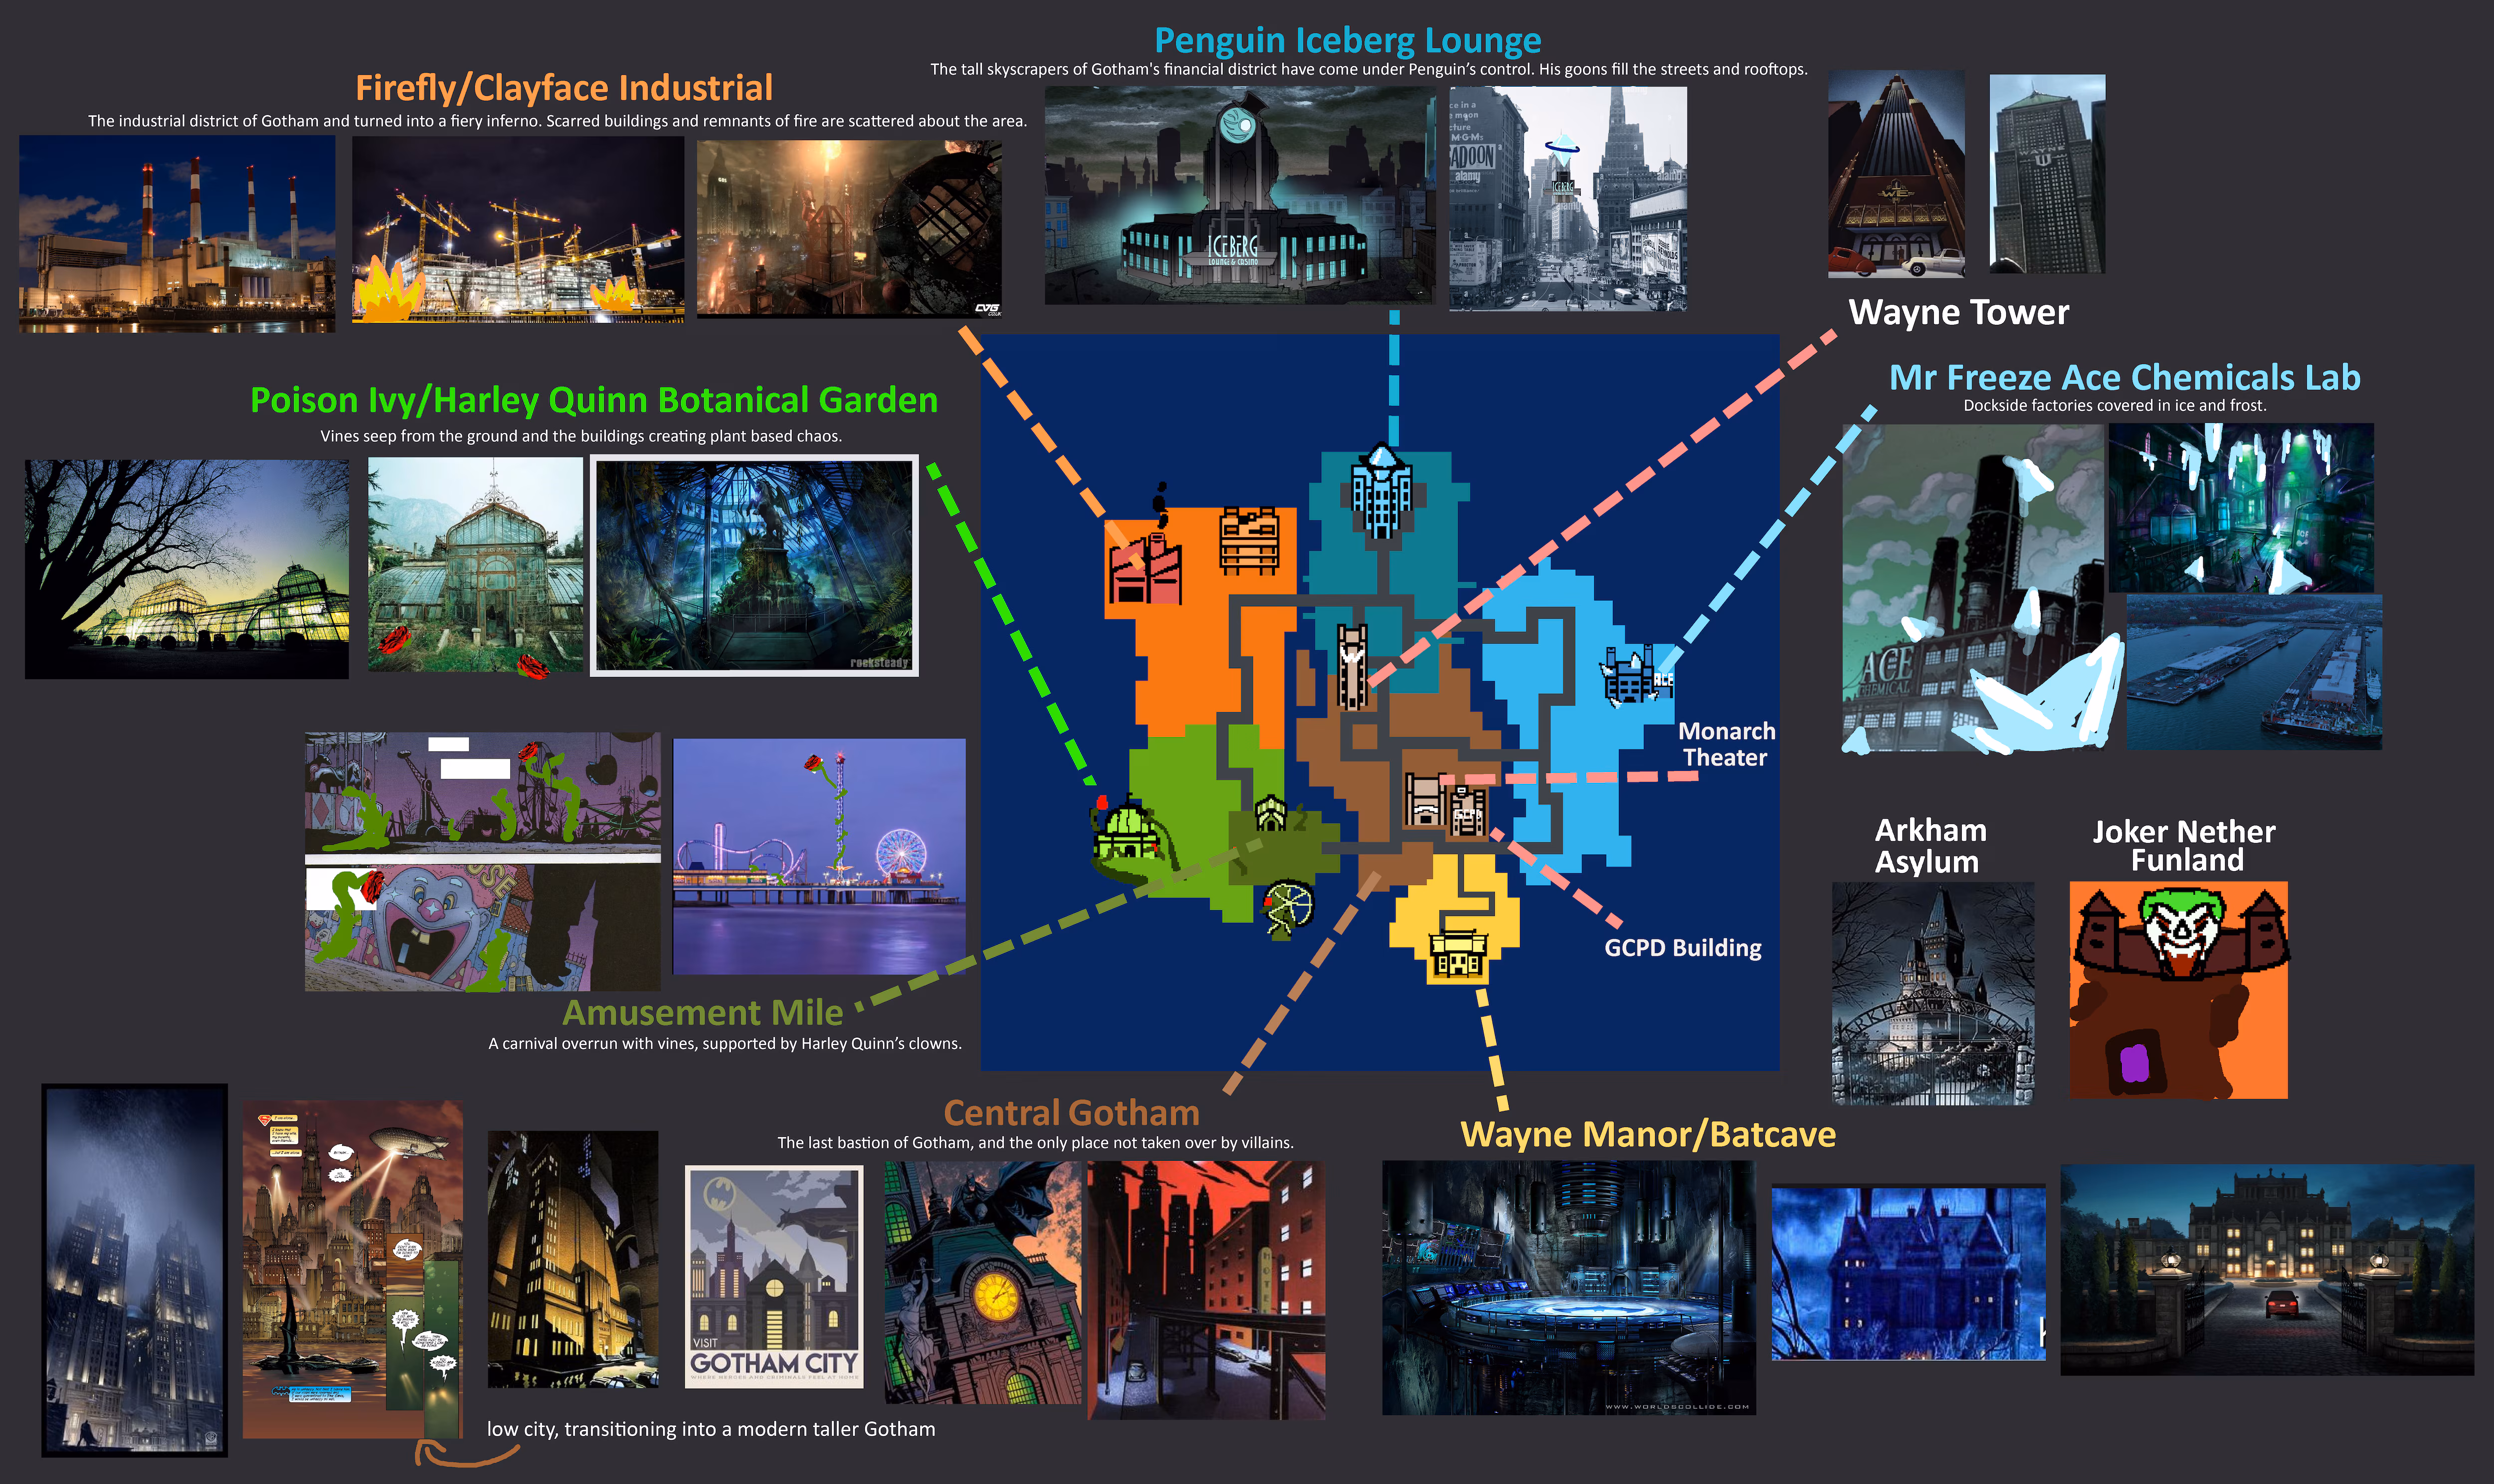This screenshot has height=1484, width=2494.
Task: Click the Mr Freeze Ace Chemicals Lab heading
Action: click(2124, 377)
